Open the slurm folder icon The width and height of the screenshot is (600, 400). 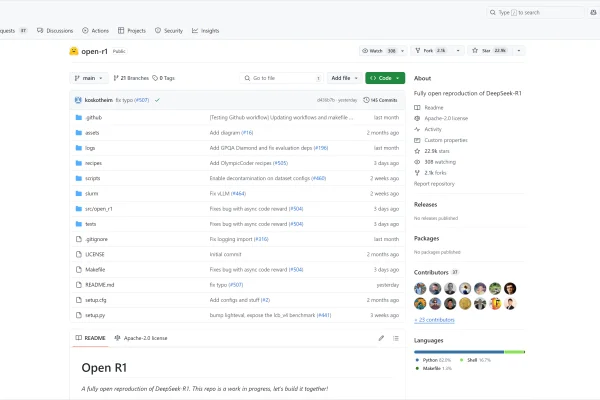pos(79,194)
